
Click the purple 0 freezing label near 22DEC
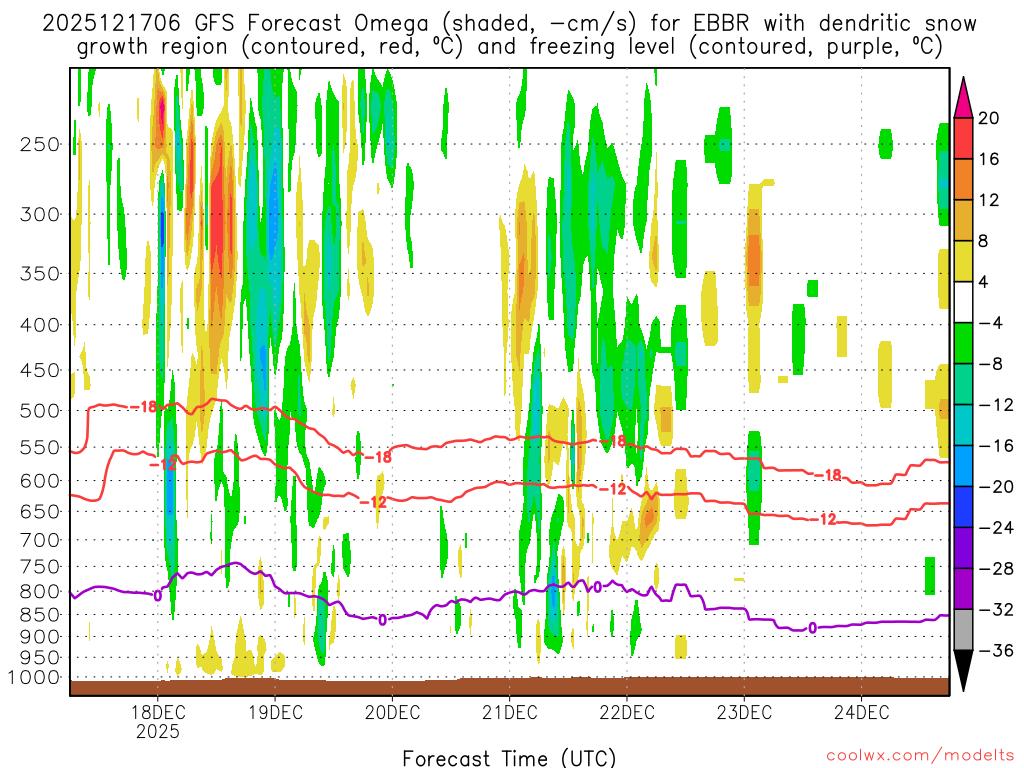(x=597, y=587)
